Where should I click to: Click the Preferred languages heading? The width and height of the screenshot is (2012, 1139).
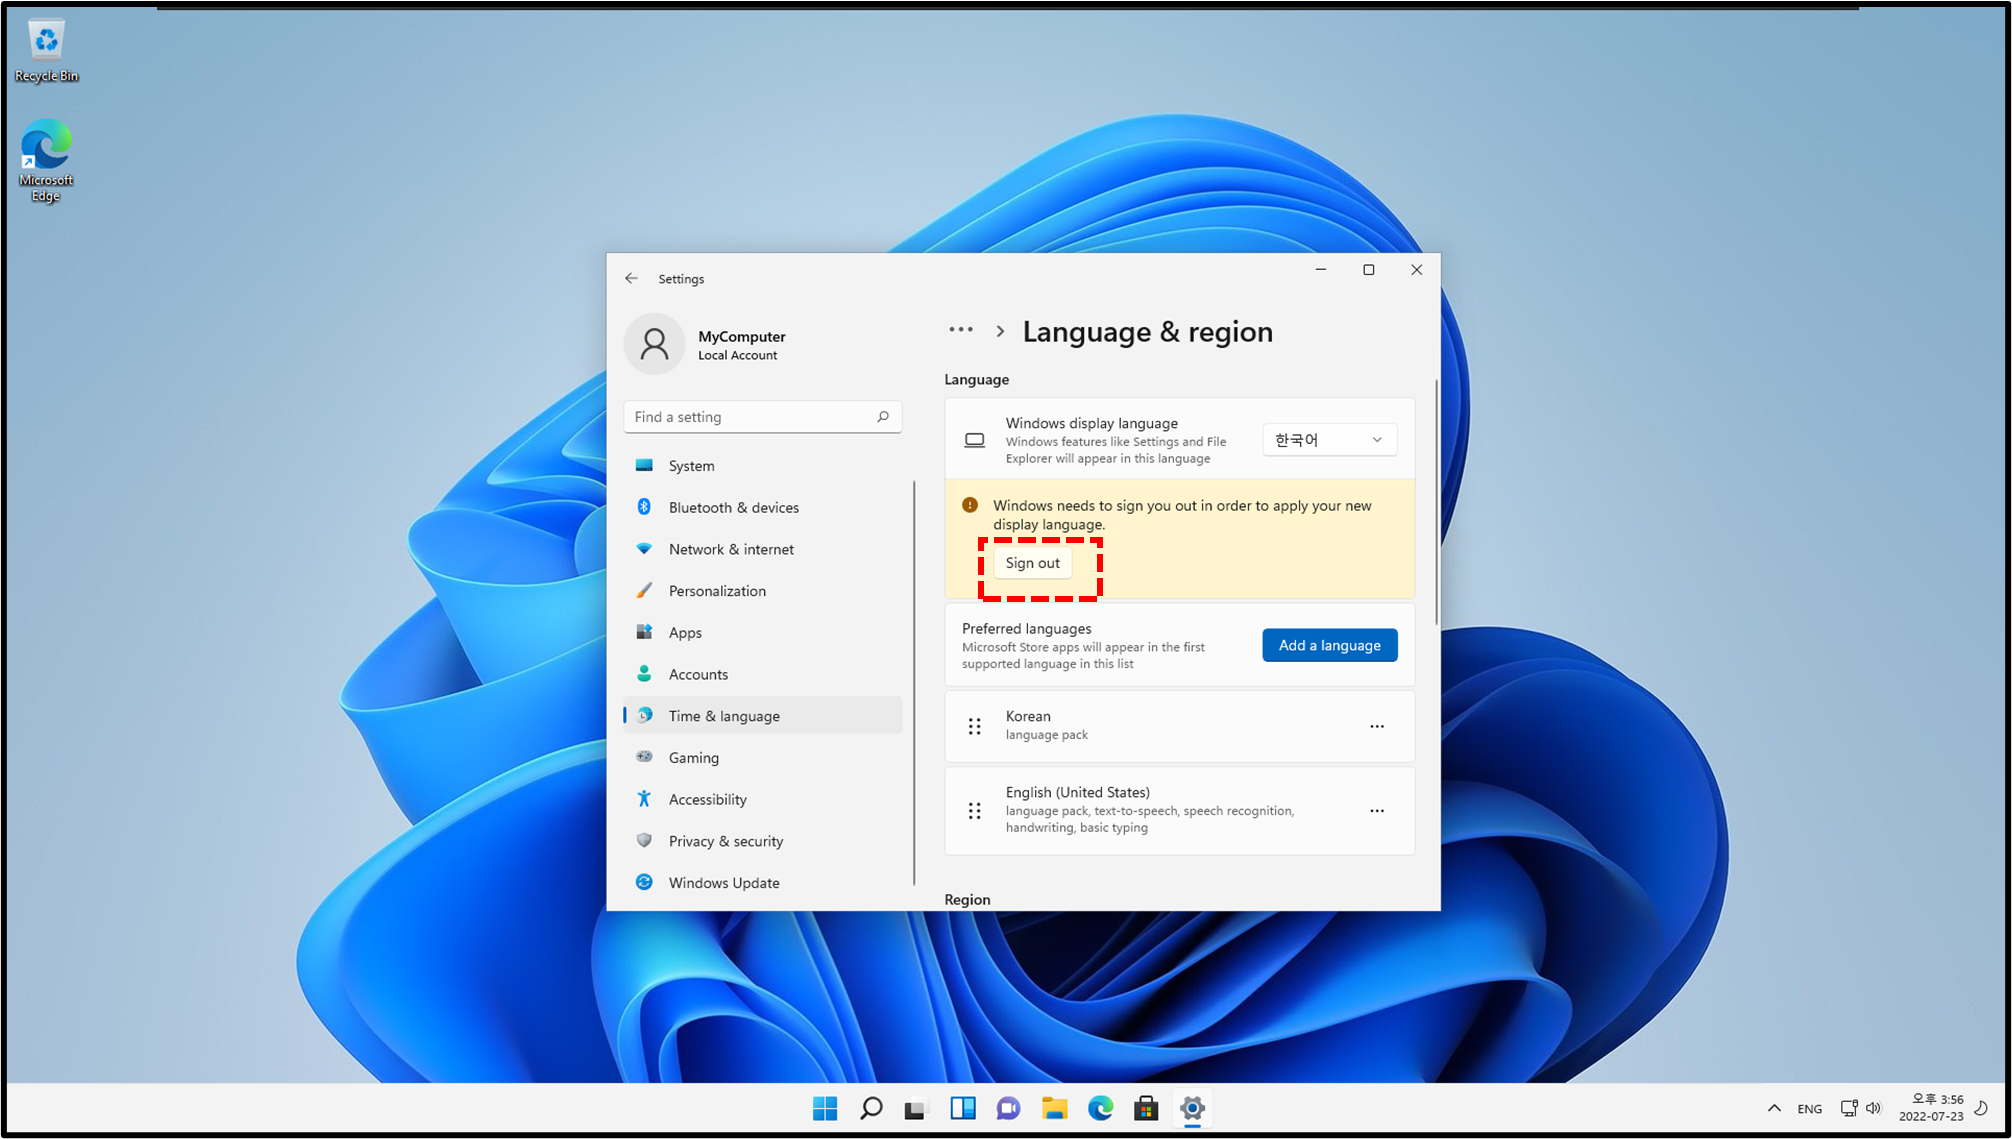pos(1026,628)
